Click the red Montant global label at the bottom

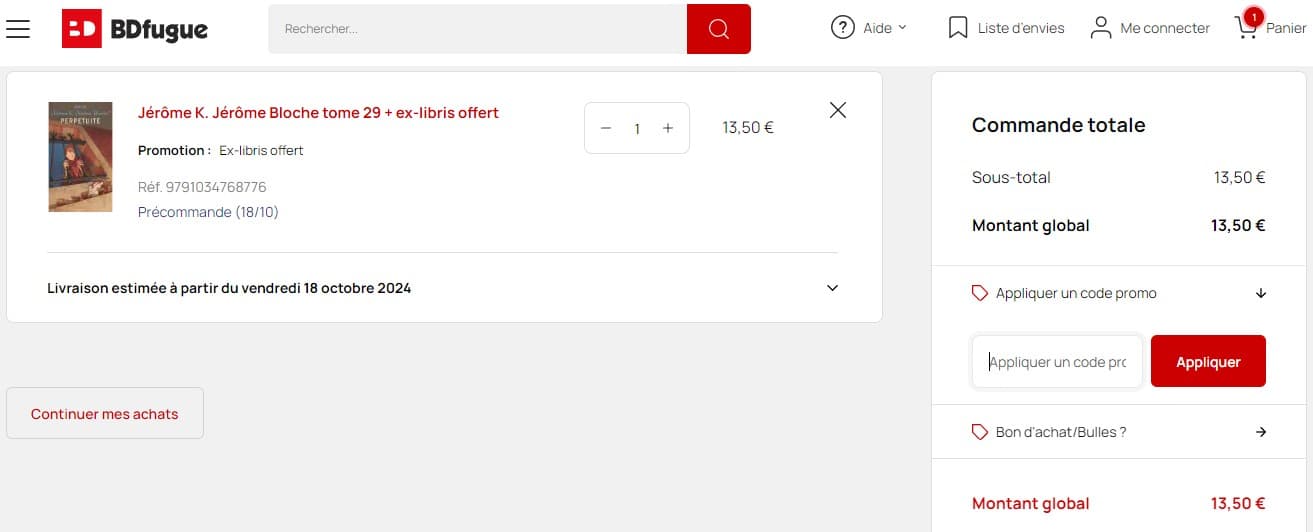1030,503
